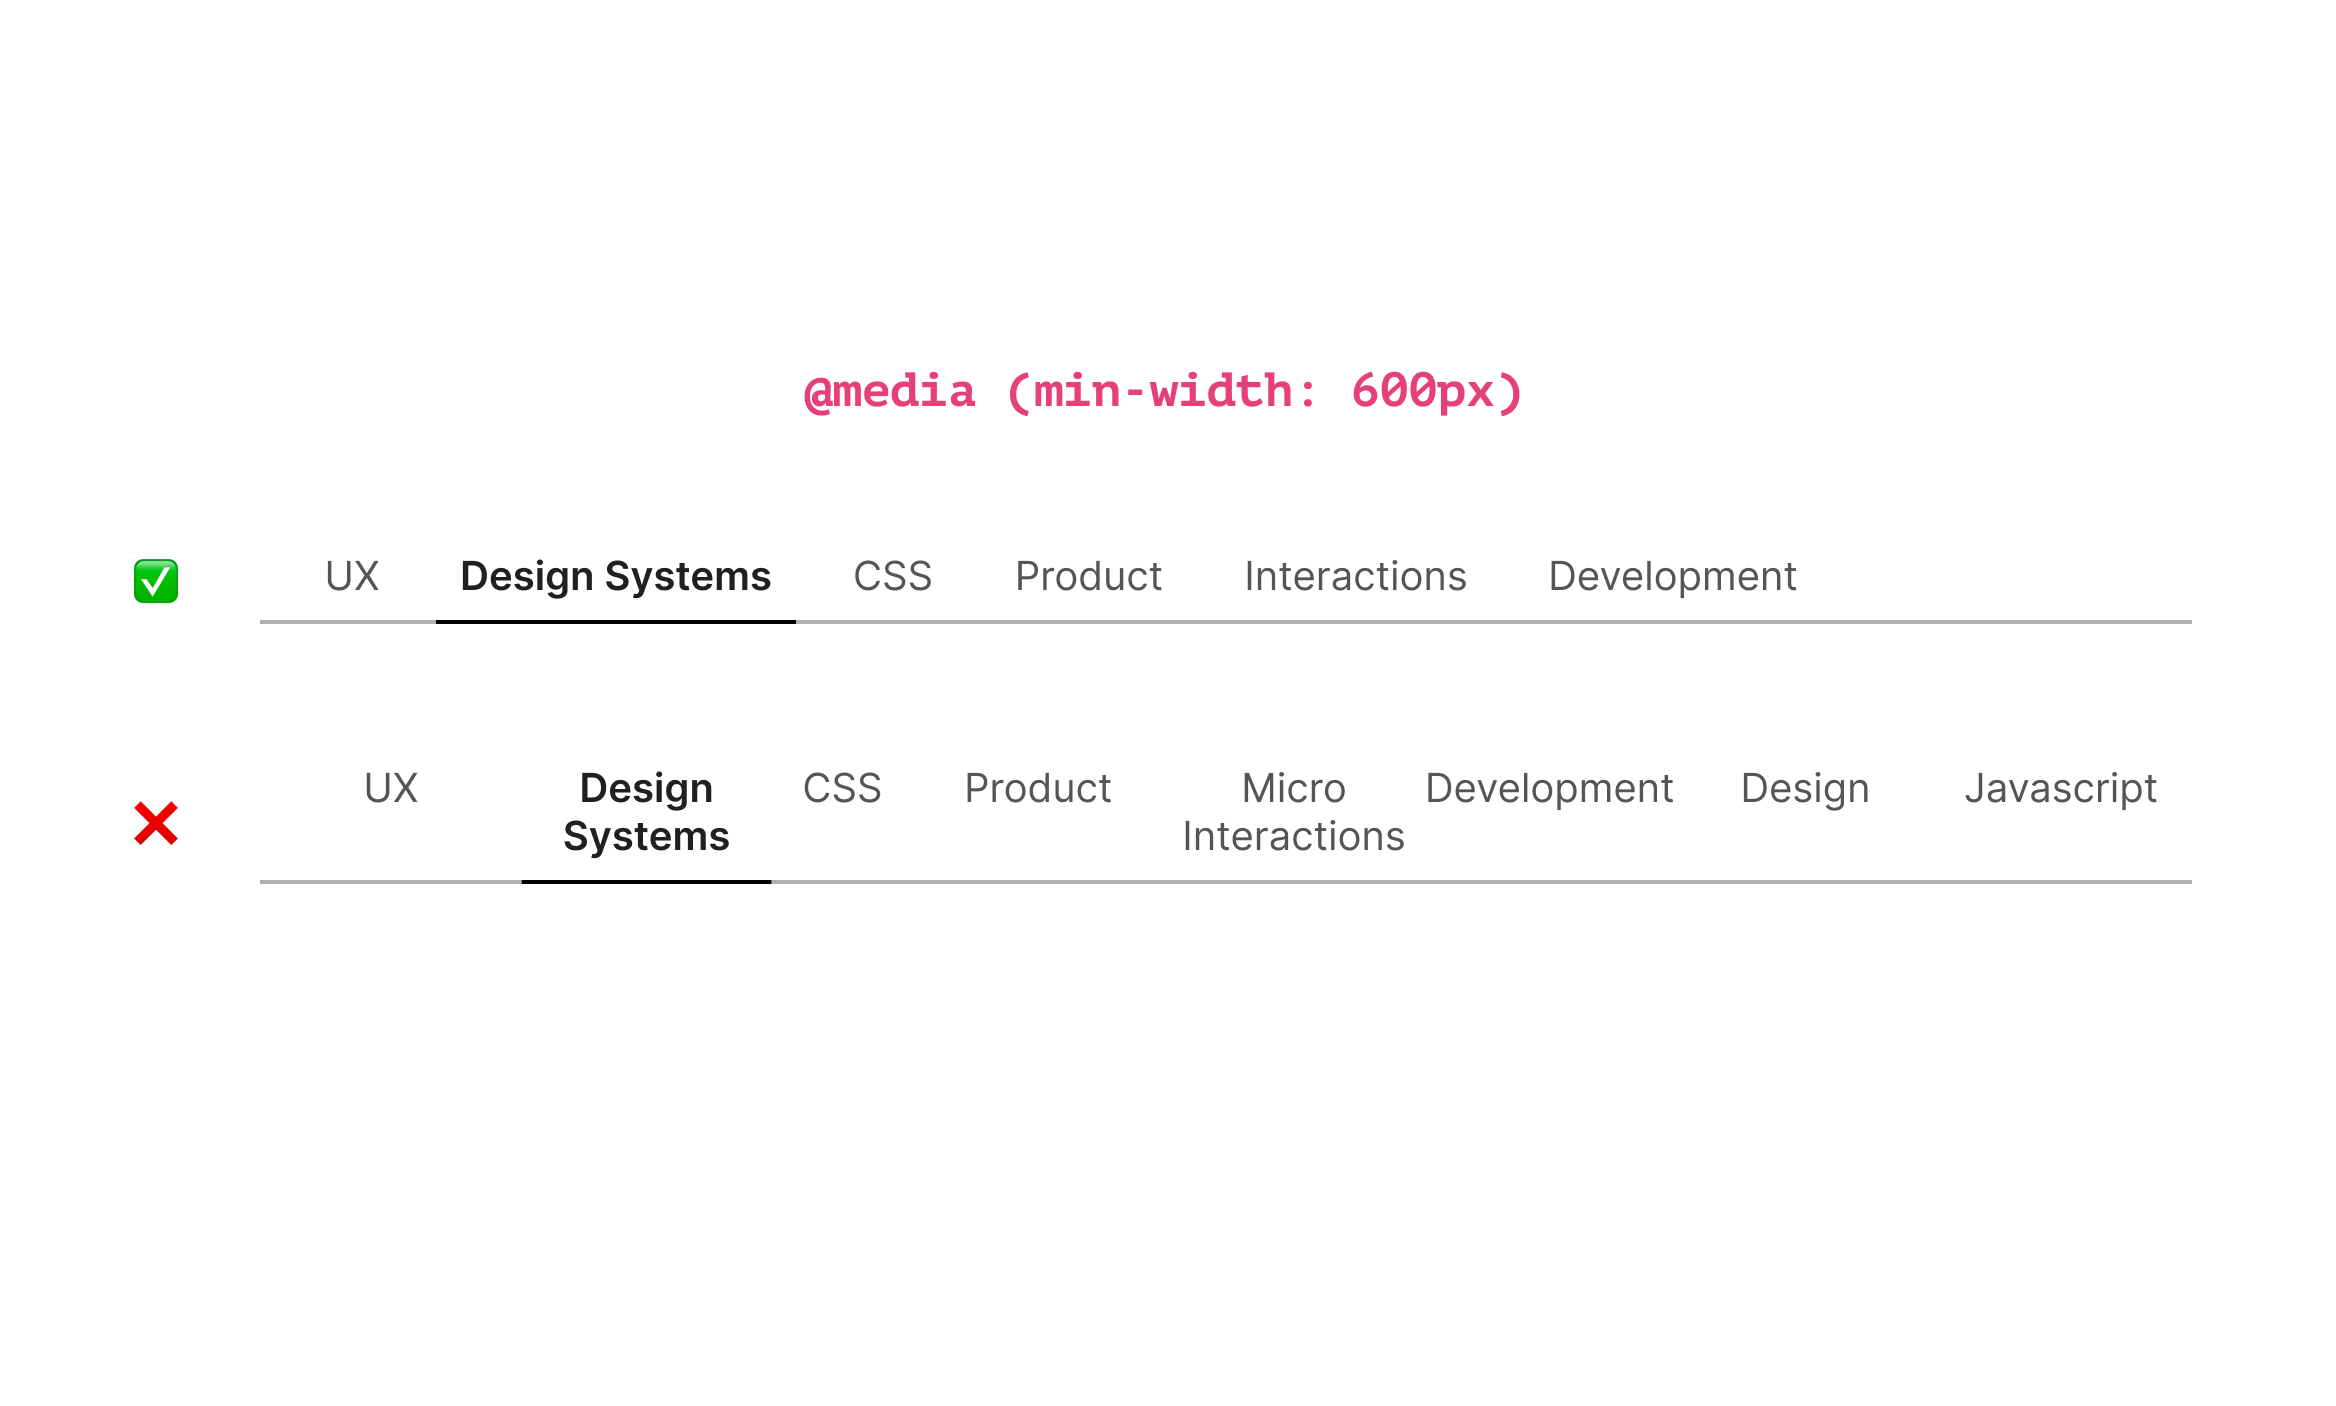Select UX in the bottom tab row

coord(391,789)
